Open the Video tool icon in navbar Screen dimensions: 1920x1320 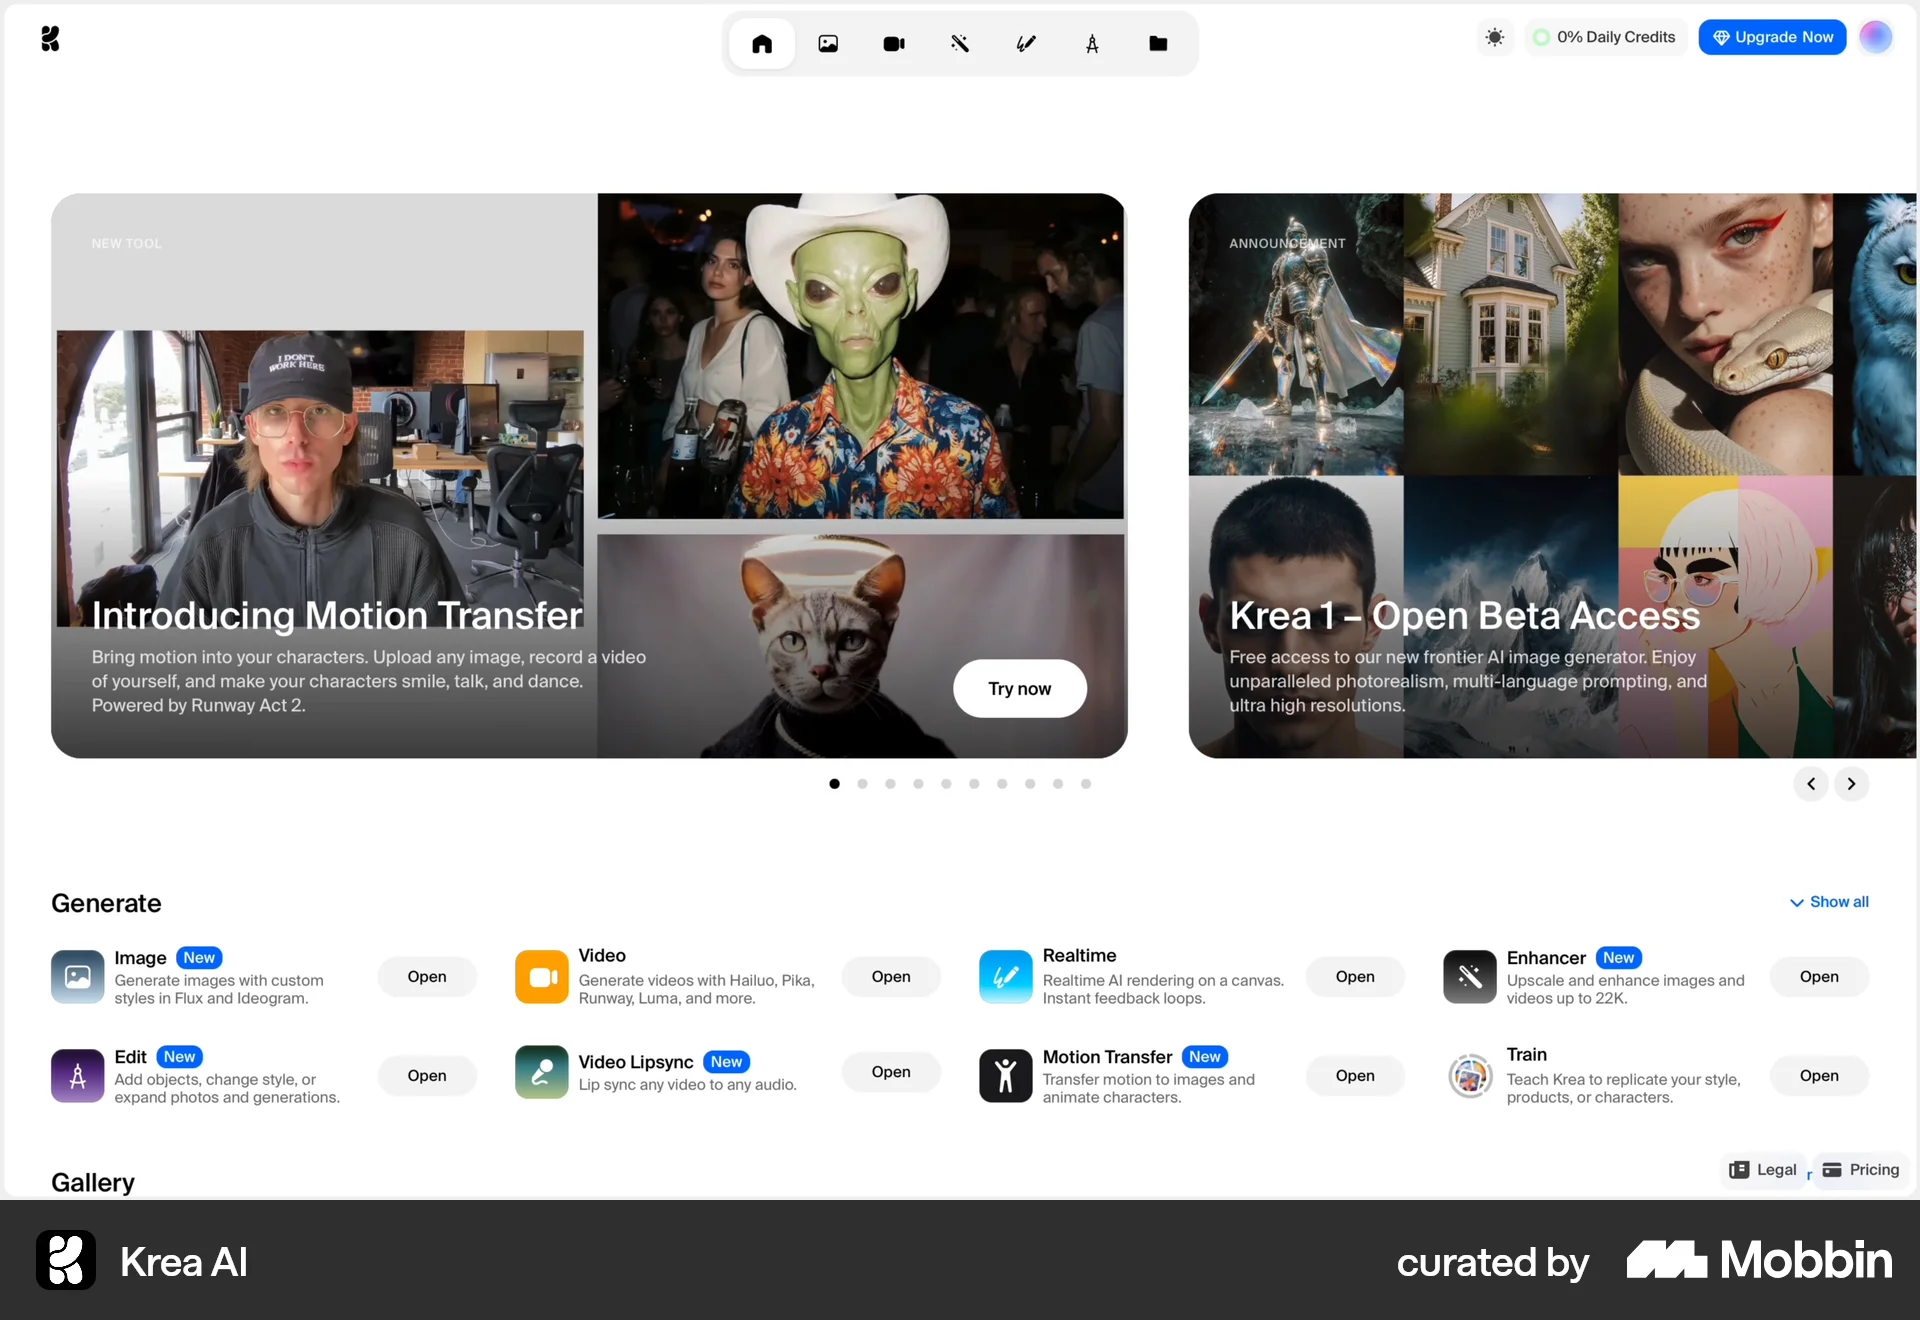click(x=894, y=43)
